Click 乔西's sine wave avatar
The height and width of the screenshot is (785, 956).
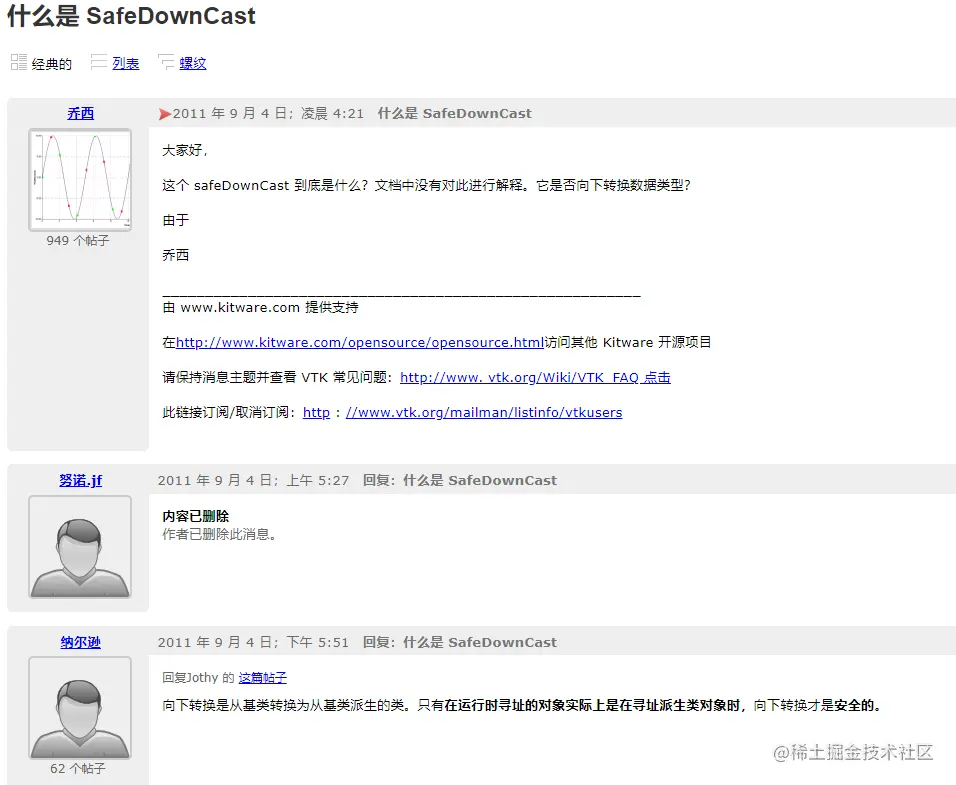coord(80,180)
